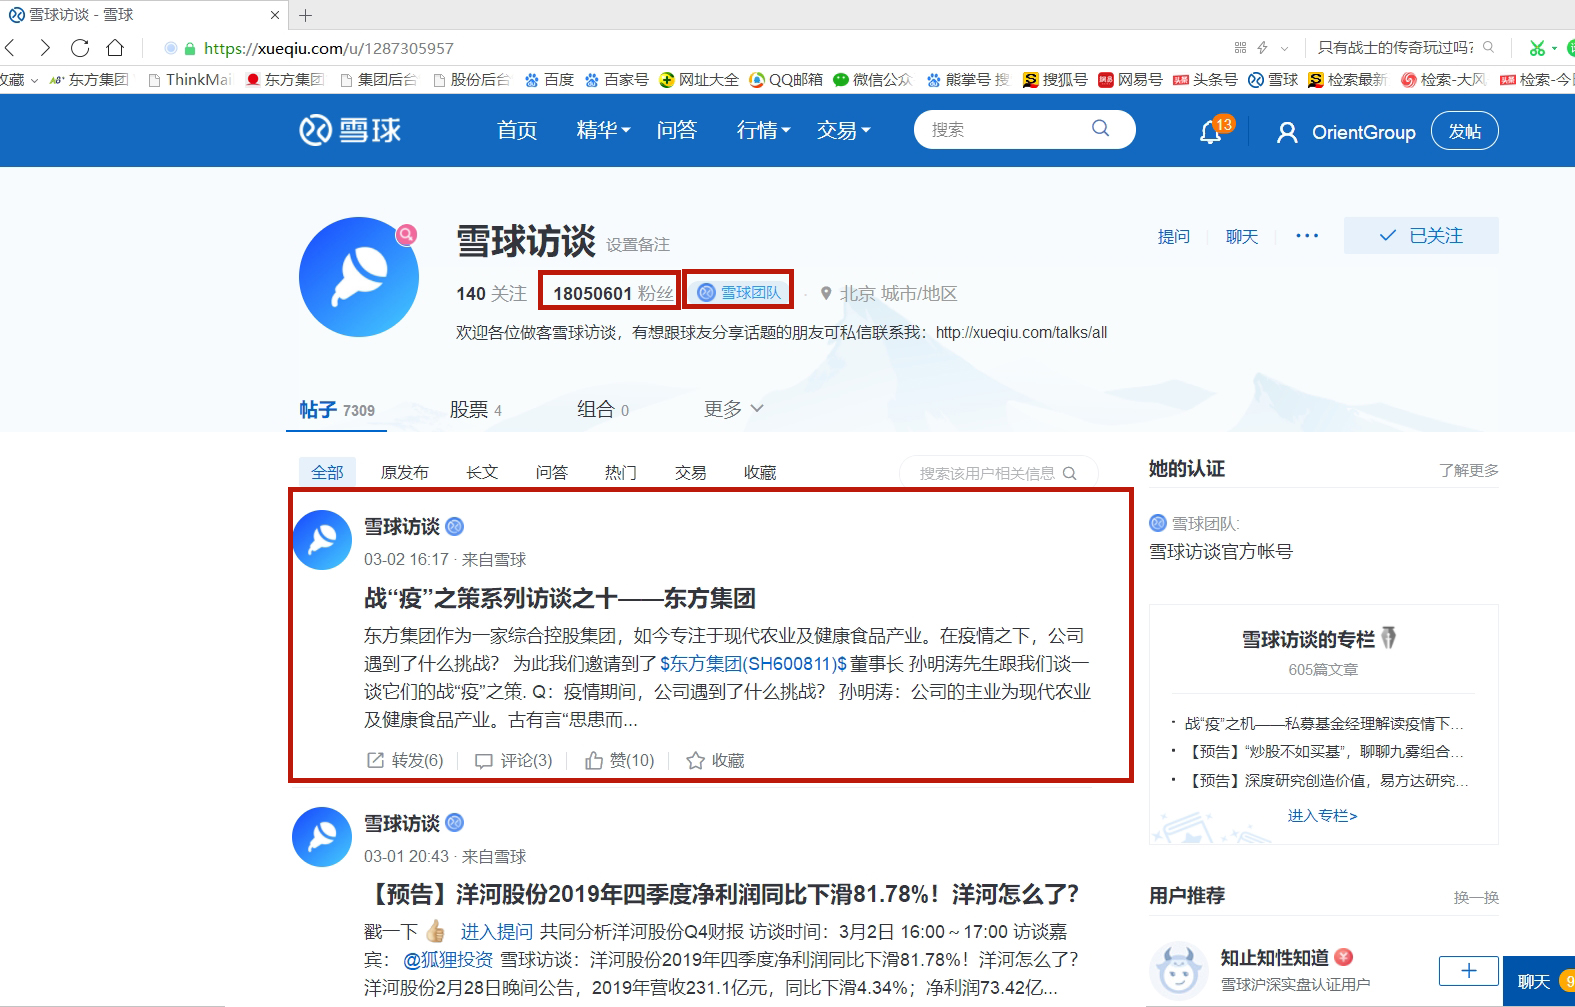The width and height of the screenshot is (1575, 1007).
Task: Click the 雪球团队 badge
Action: 739,292
